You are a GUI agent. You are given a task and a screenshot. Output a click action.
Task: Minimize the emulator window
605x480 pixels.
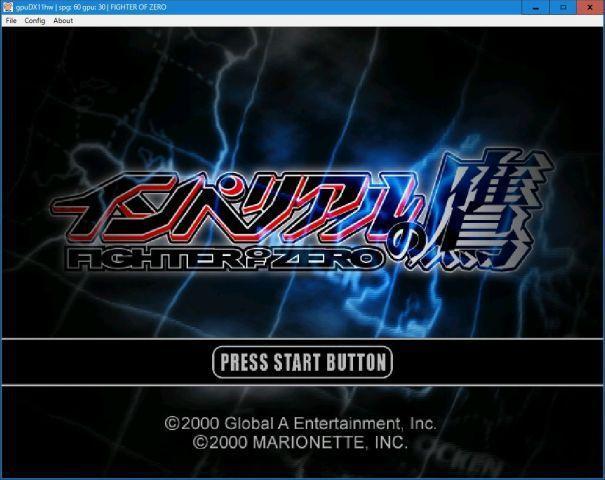(x=536, y=7)
